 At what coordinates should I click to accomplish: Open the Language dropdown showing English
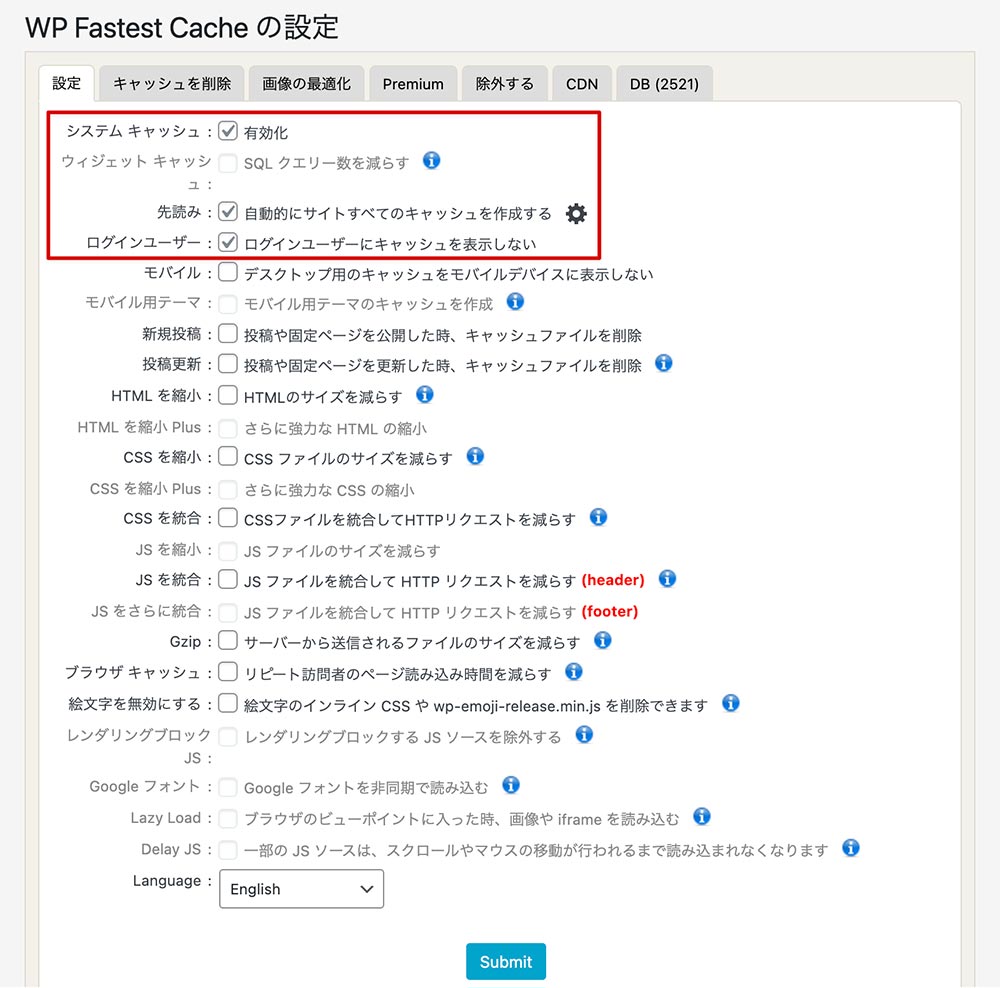[301, 889]
